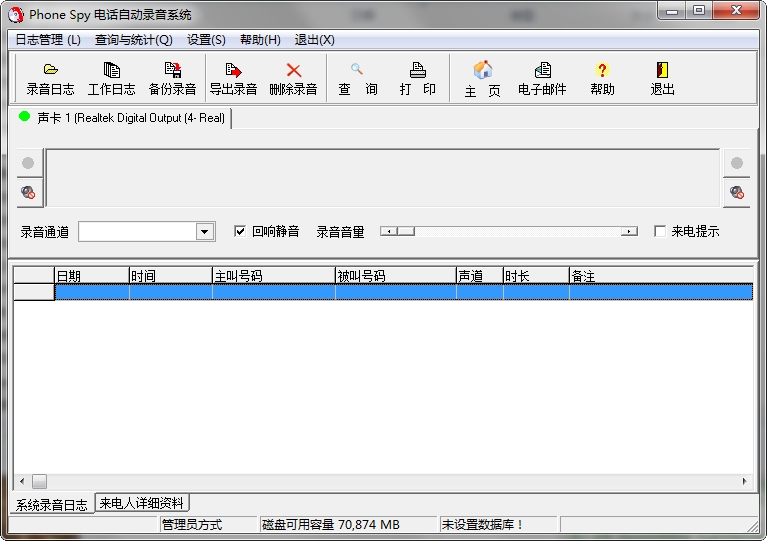
Task: Switch to the 来电人详细资料 tab
Action: 142,503
